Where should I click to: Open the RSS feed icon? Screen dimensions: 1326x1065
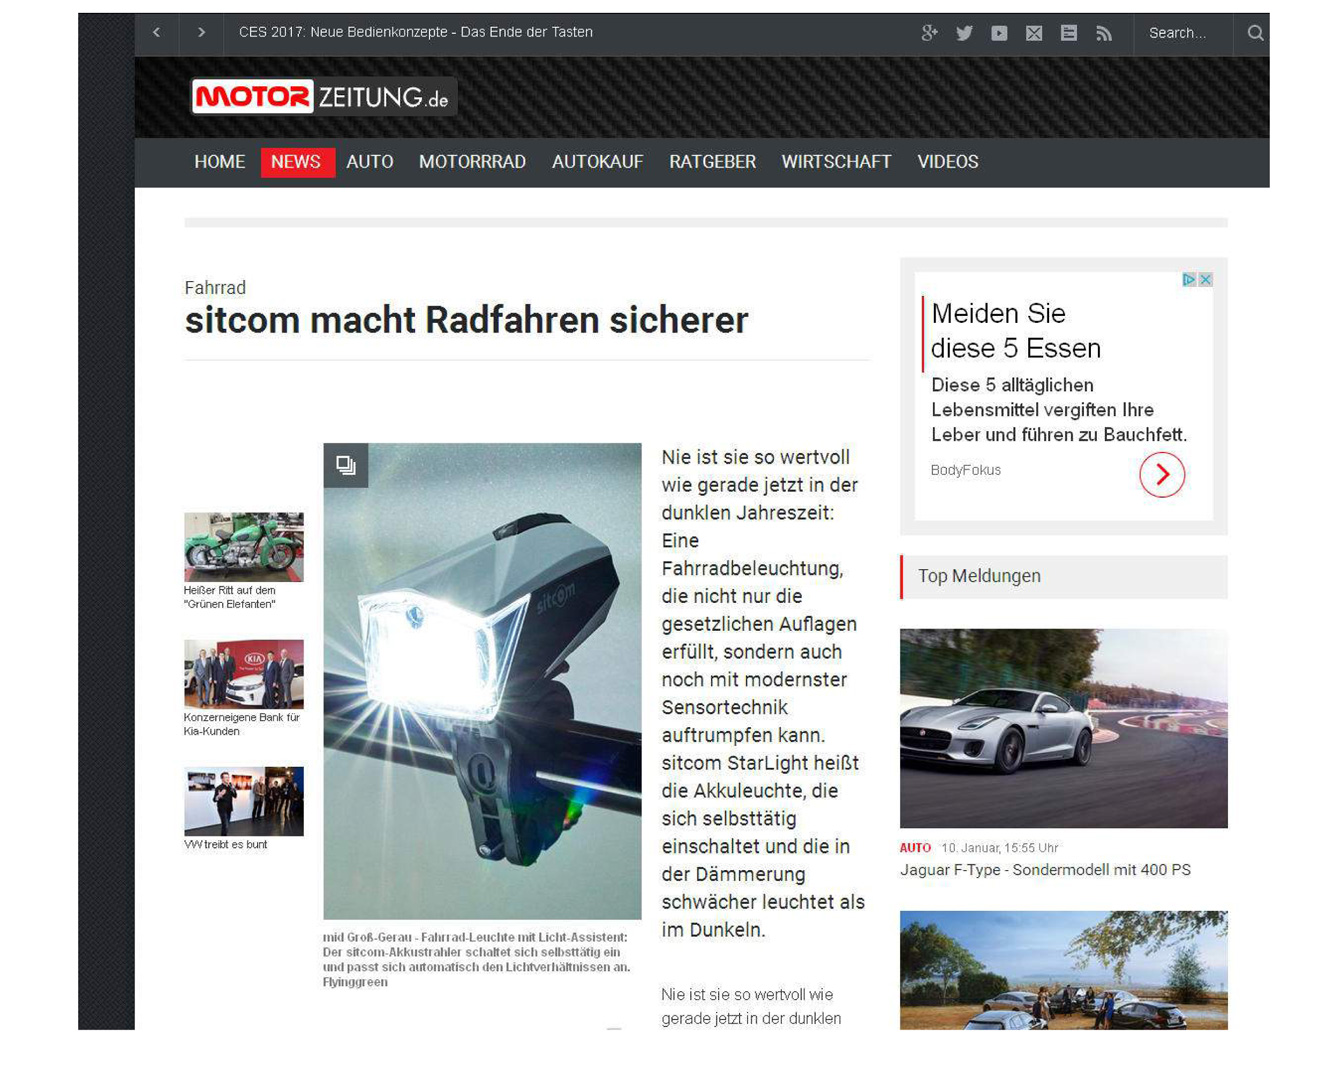coord(1104,33)
